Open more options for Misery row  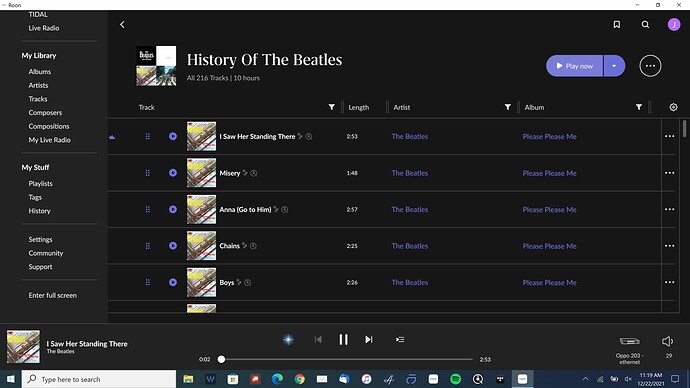[x=669, y=173]
